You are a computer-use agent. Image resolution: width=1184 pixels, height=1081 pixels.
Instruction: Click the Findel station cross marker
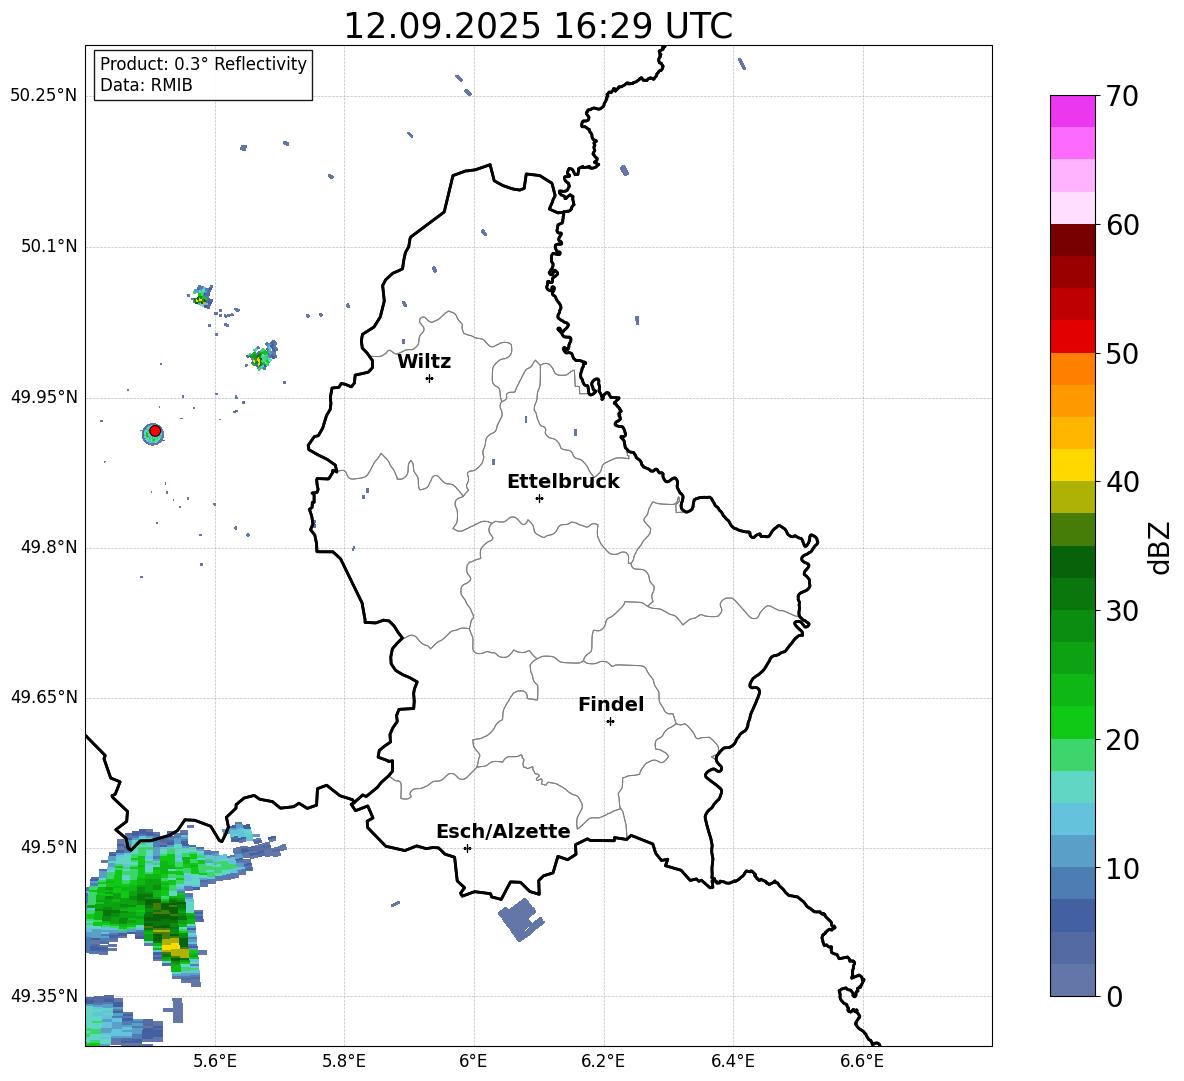pyautogui.click(x=610, y=722)
